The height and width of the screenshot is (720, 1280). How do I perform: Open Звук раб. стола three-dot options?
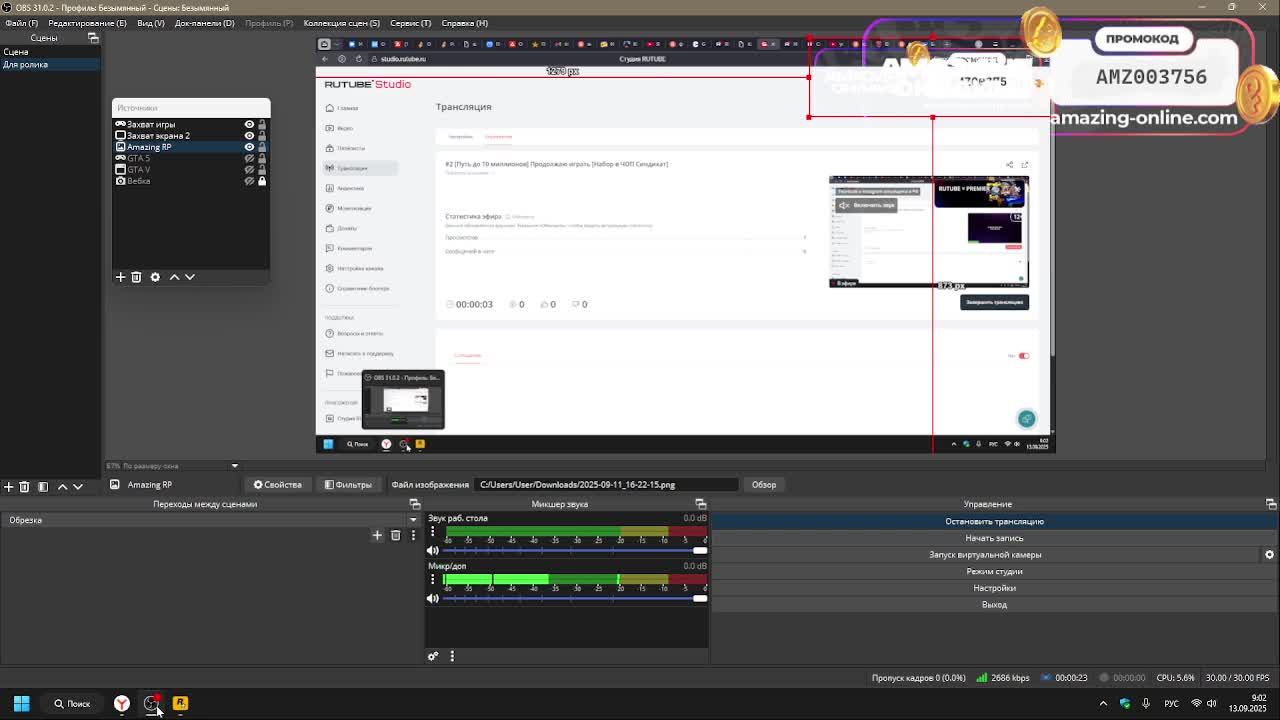(x=433, y=531)
